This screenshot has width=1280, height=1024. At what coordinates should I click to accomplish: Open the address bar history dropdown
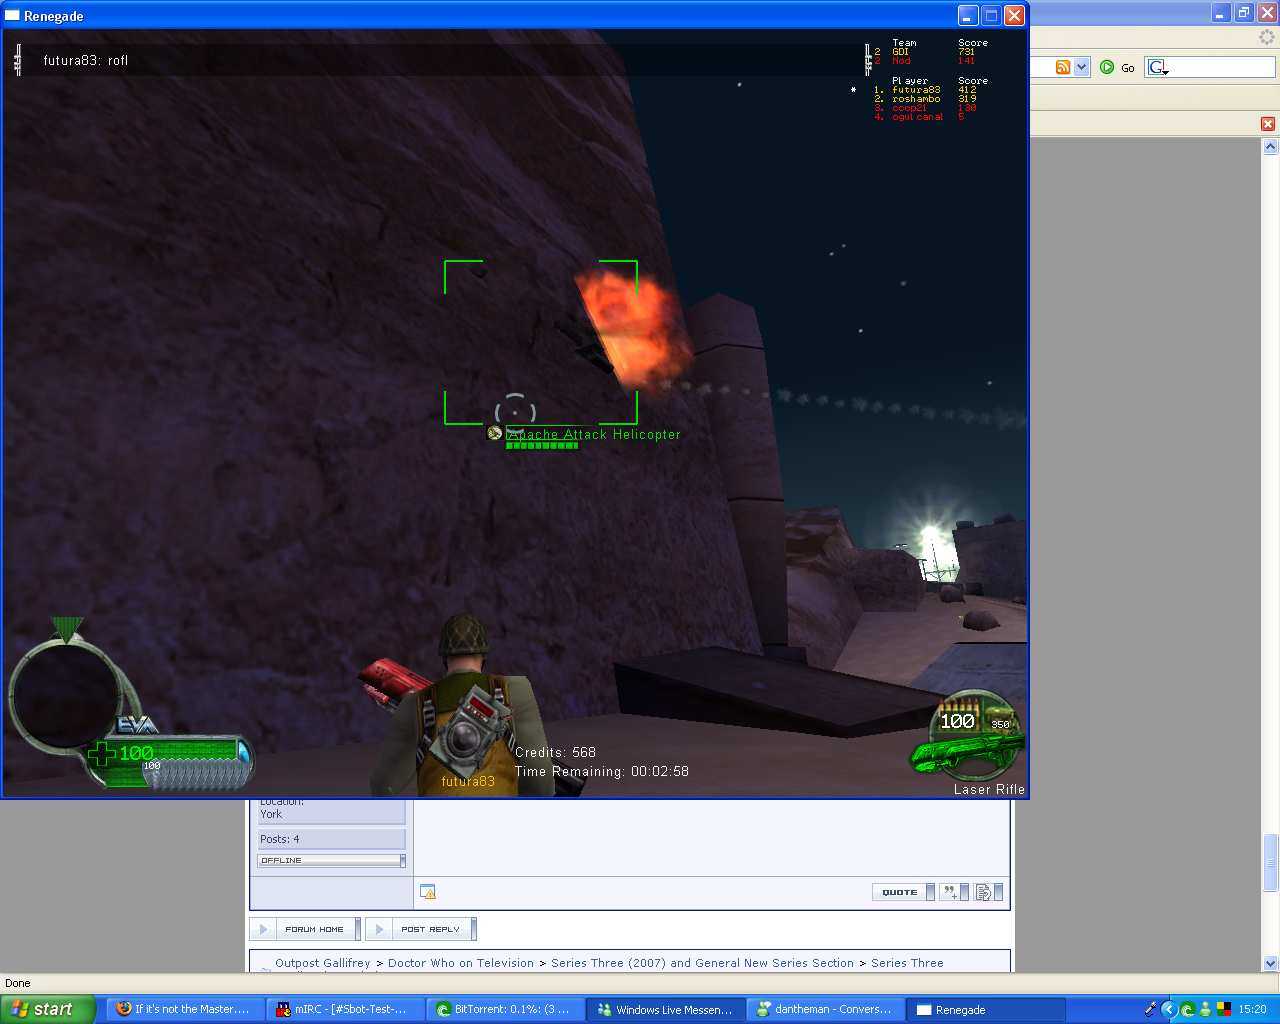(1082, 67)
